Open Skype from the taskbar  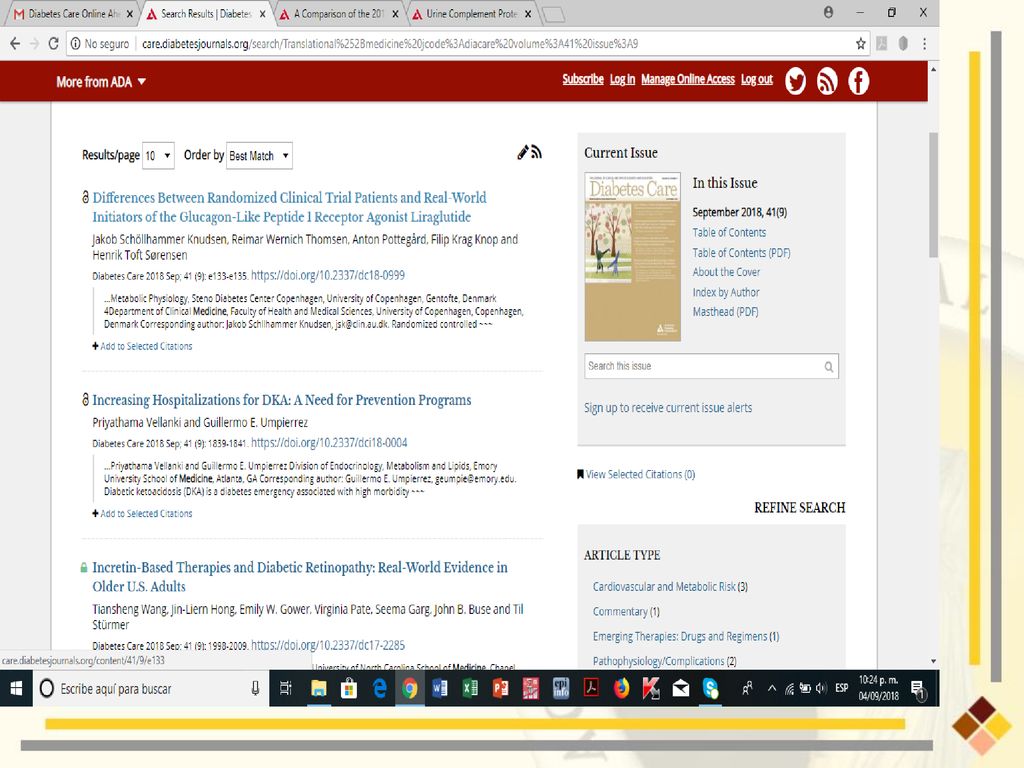tap(711, 688)
